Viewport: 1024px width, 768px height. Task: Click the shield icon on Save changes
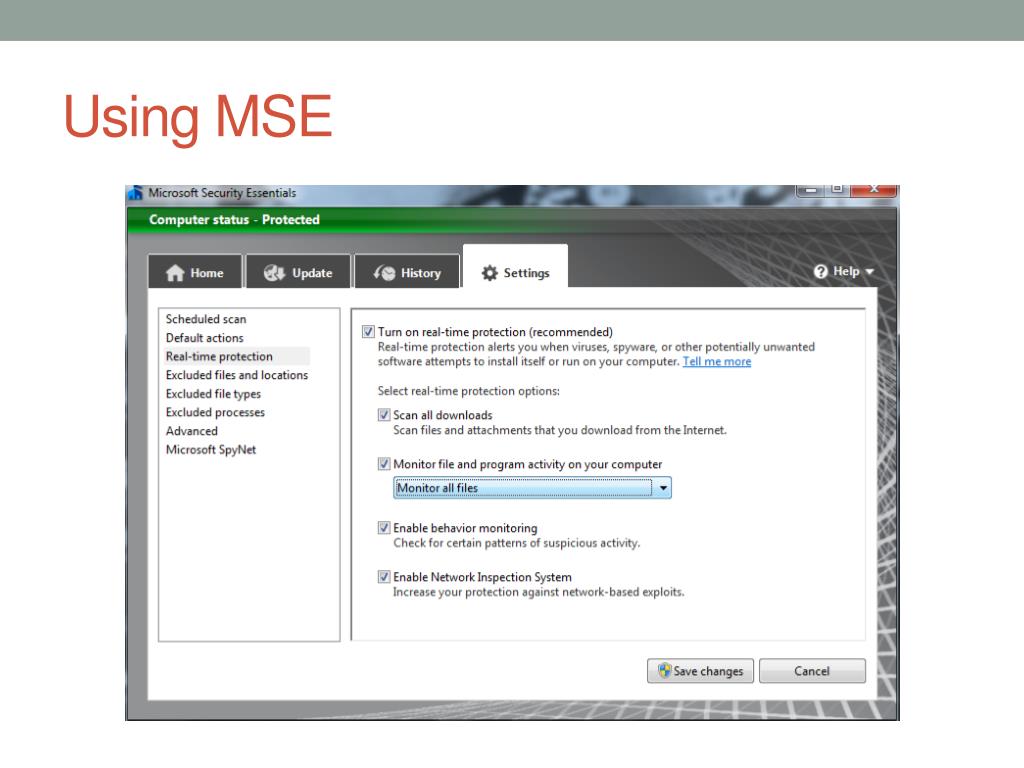click(x=664, y=671)
